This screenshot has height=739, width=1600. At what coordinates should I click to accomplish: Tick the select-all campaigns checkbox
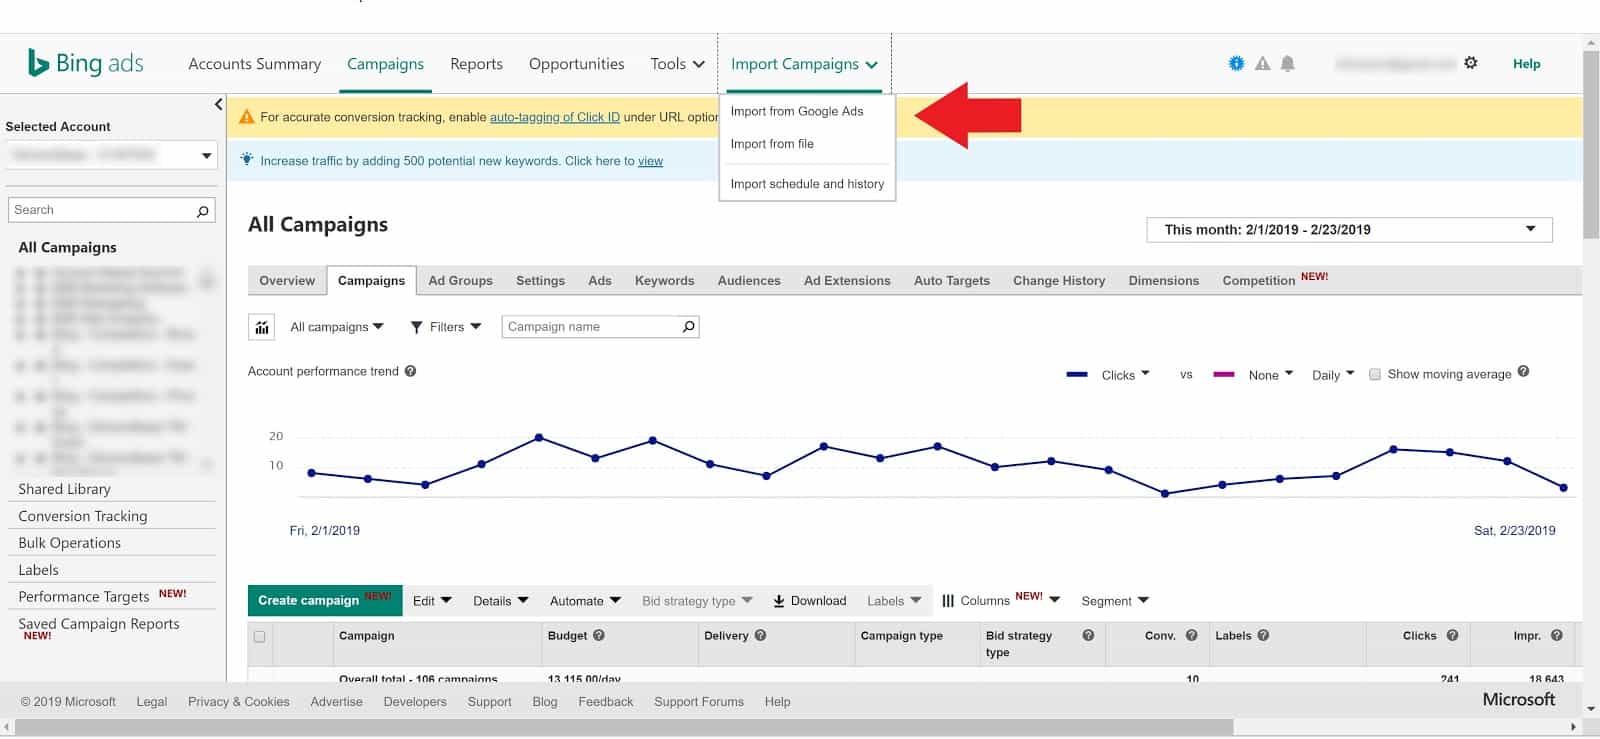[260, 636]
